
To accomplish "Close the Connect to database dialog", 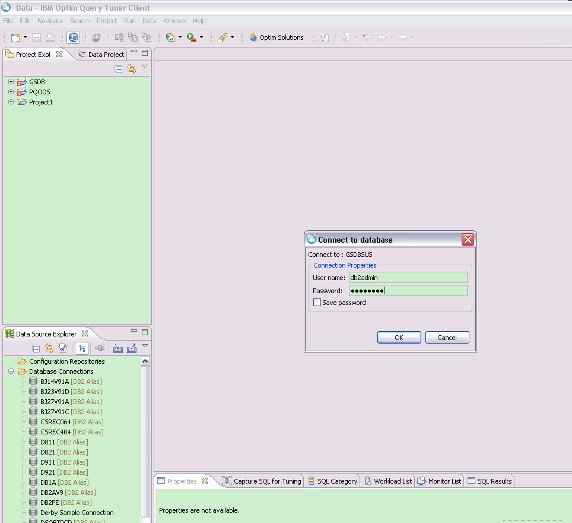I will pyautogui.click(x=468, y=240).
